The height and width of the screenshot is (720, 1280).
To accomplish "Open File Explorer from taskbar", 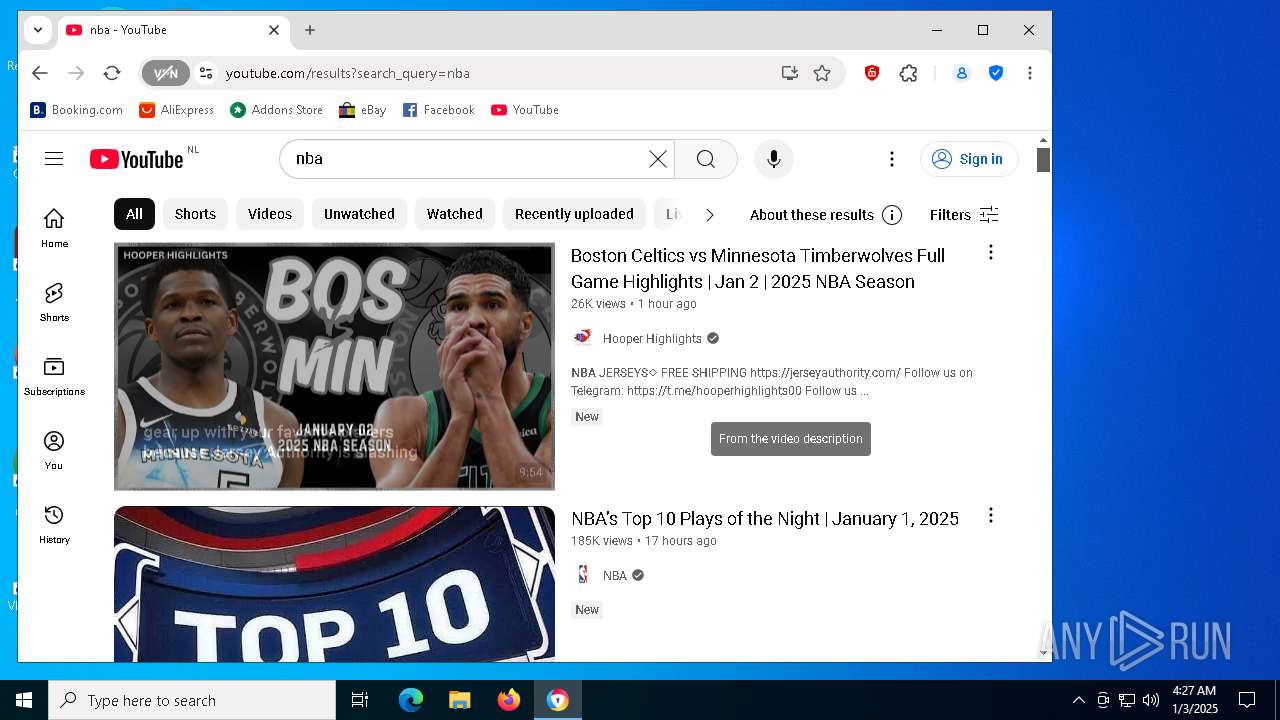I will 460,700.
